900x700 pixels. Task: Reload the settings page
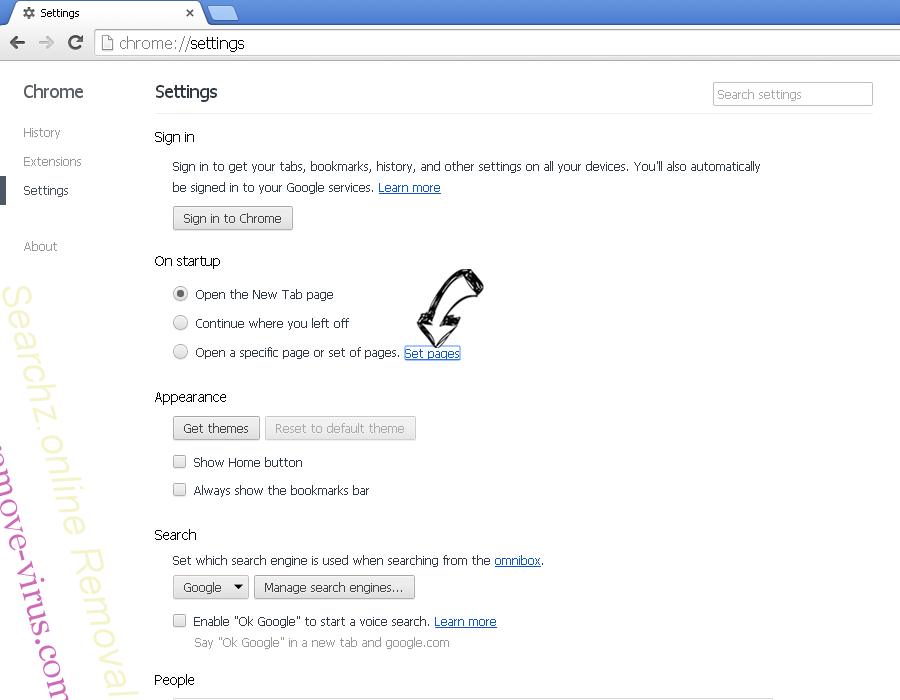(x=75, y=42)
